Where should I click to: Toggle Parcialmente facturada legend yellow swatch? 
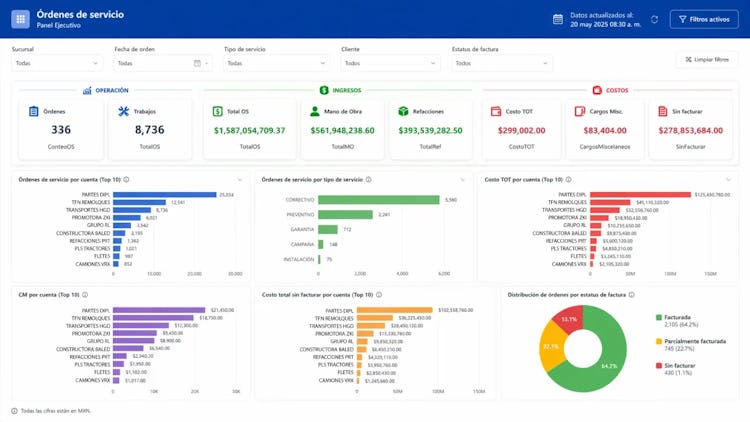tap(659, 341)
